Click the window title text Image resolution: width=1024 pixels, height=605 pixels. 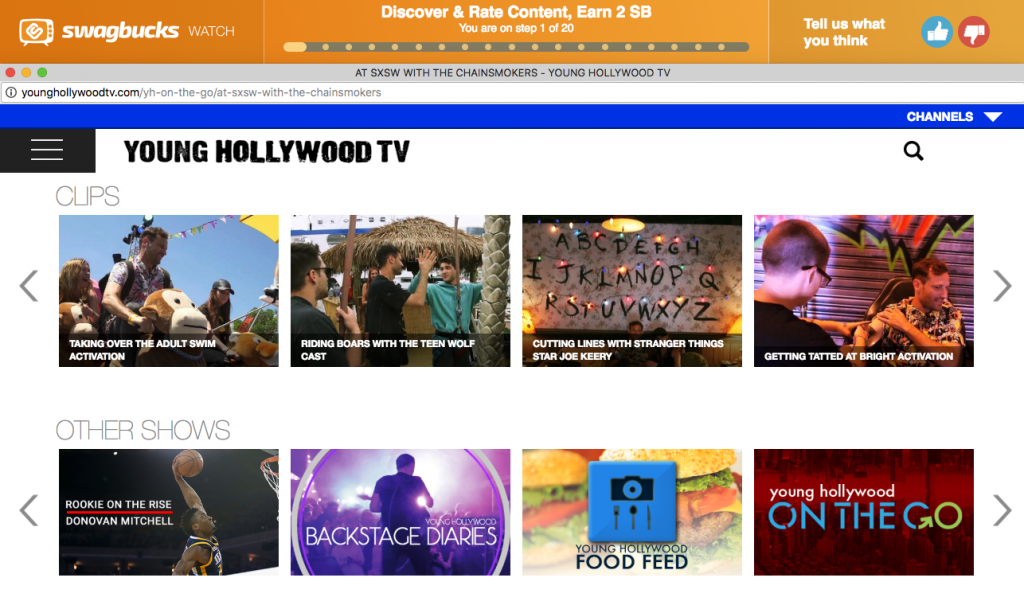pos(513,73)
